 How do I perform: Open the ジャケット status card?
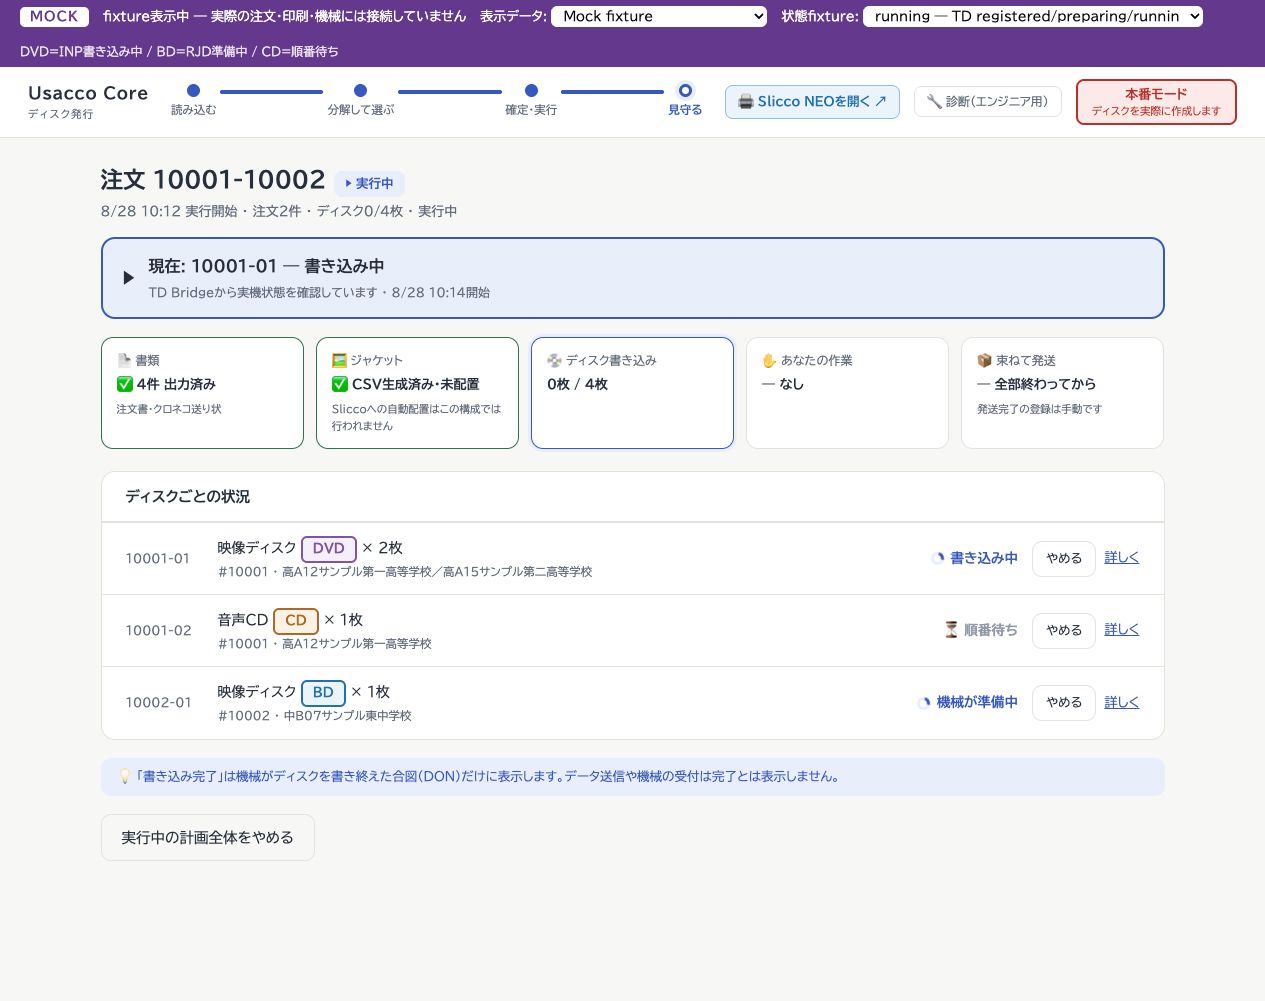click(x=417, y=393)
